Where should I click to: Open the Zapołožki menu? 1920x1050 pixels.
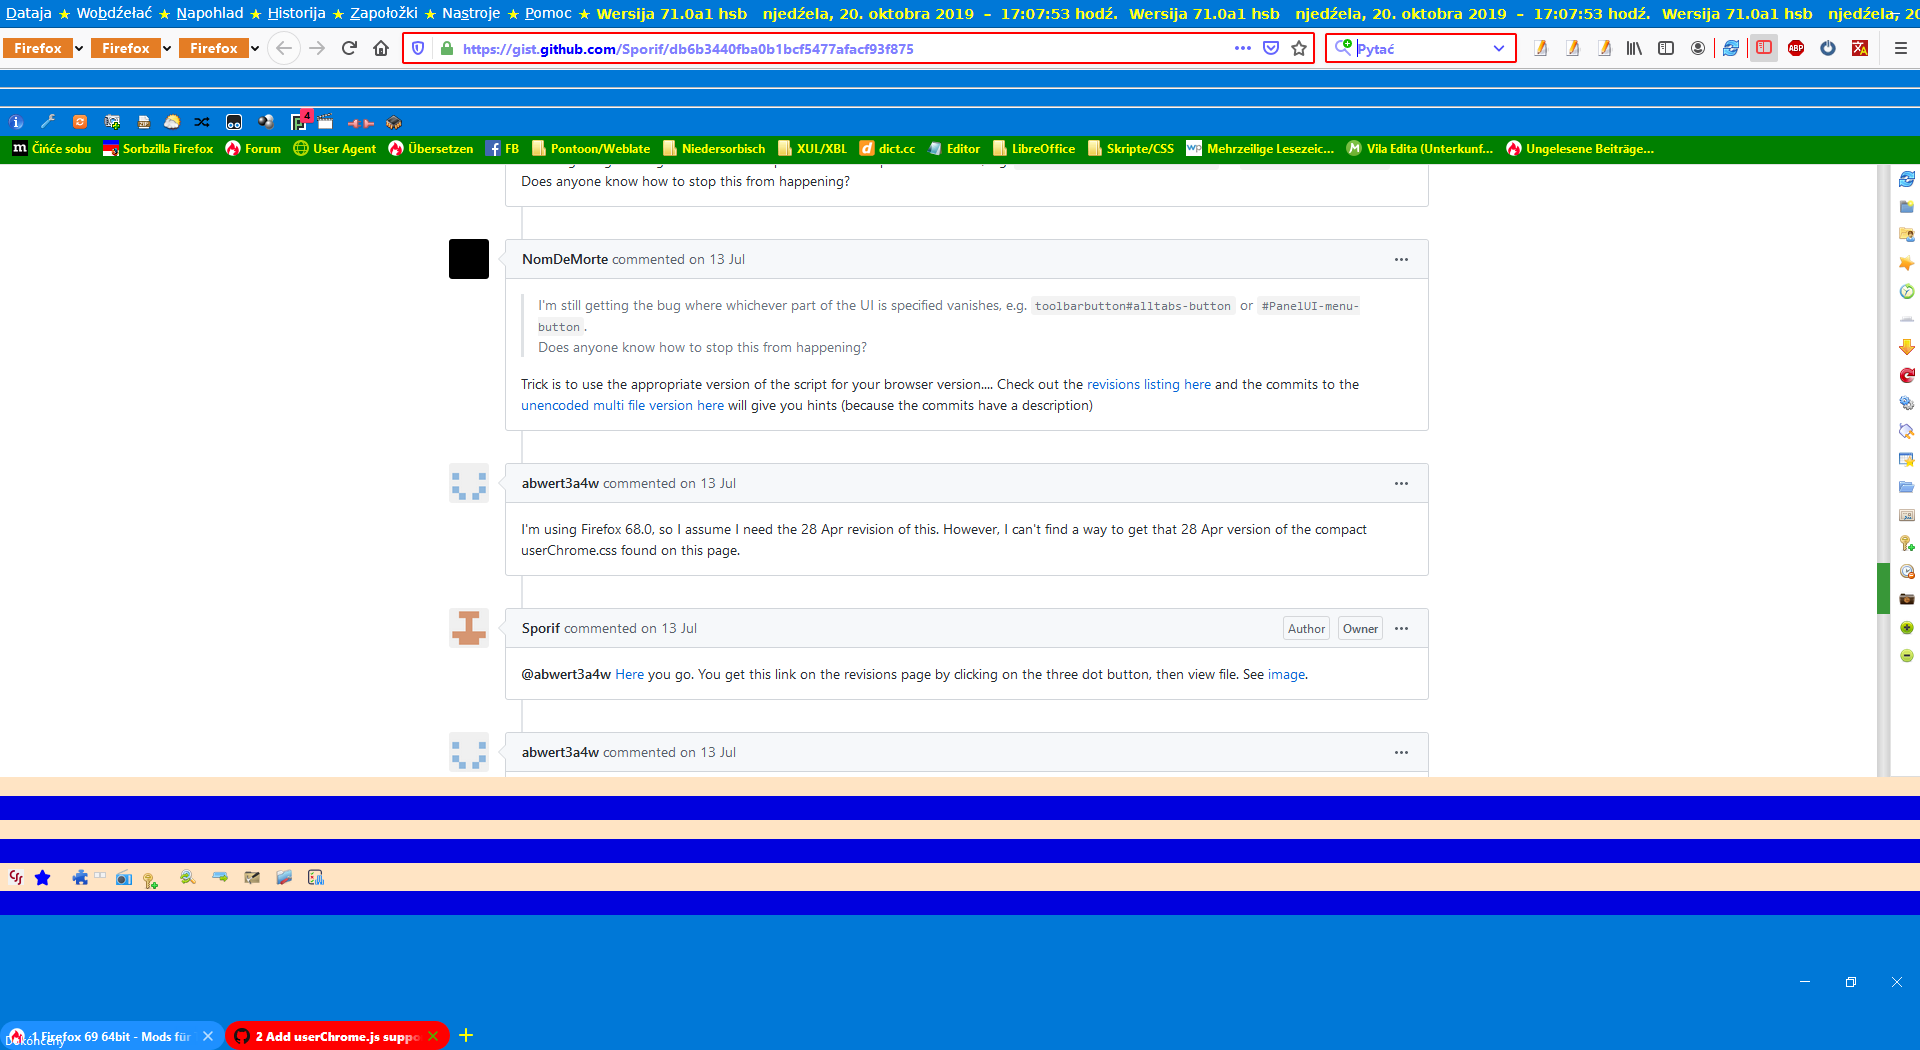click(x=384, y=13)
